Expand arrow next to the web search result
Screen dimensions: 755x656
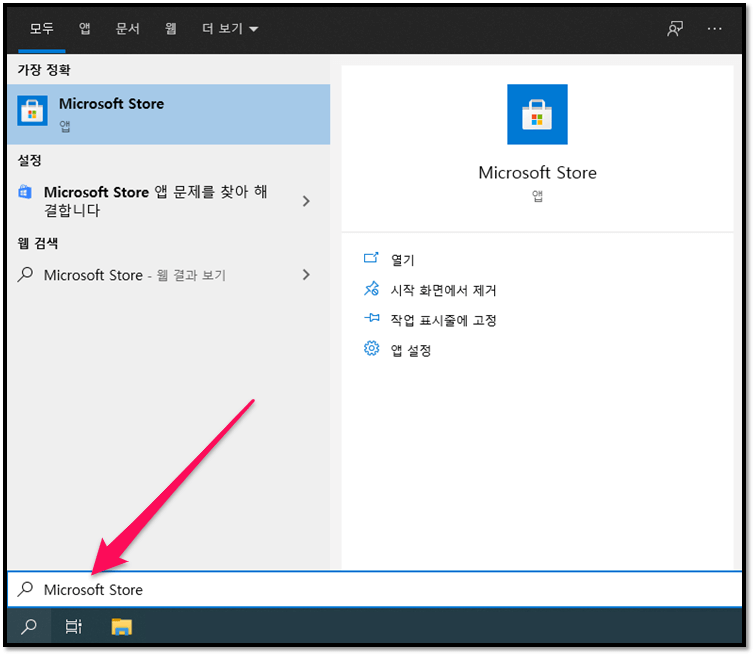pyautogui.click(x=306, y=275)
